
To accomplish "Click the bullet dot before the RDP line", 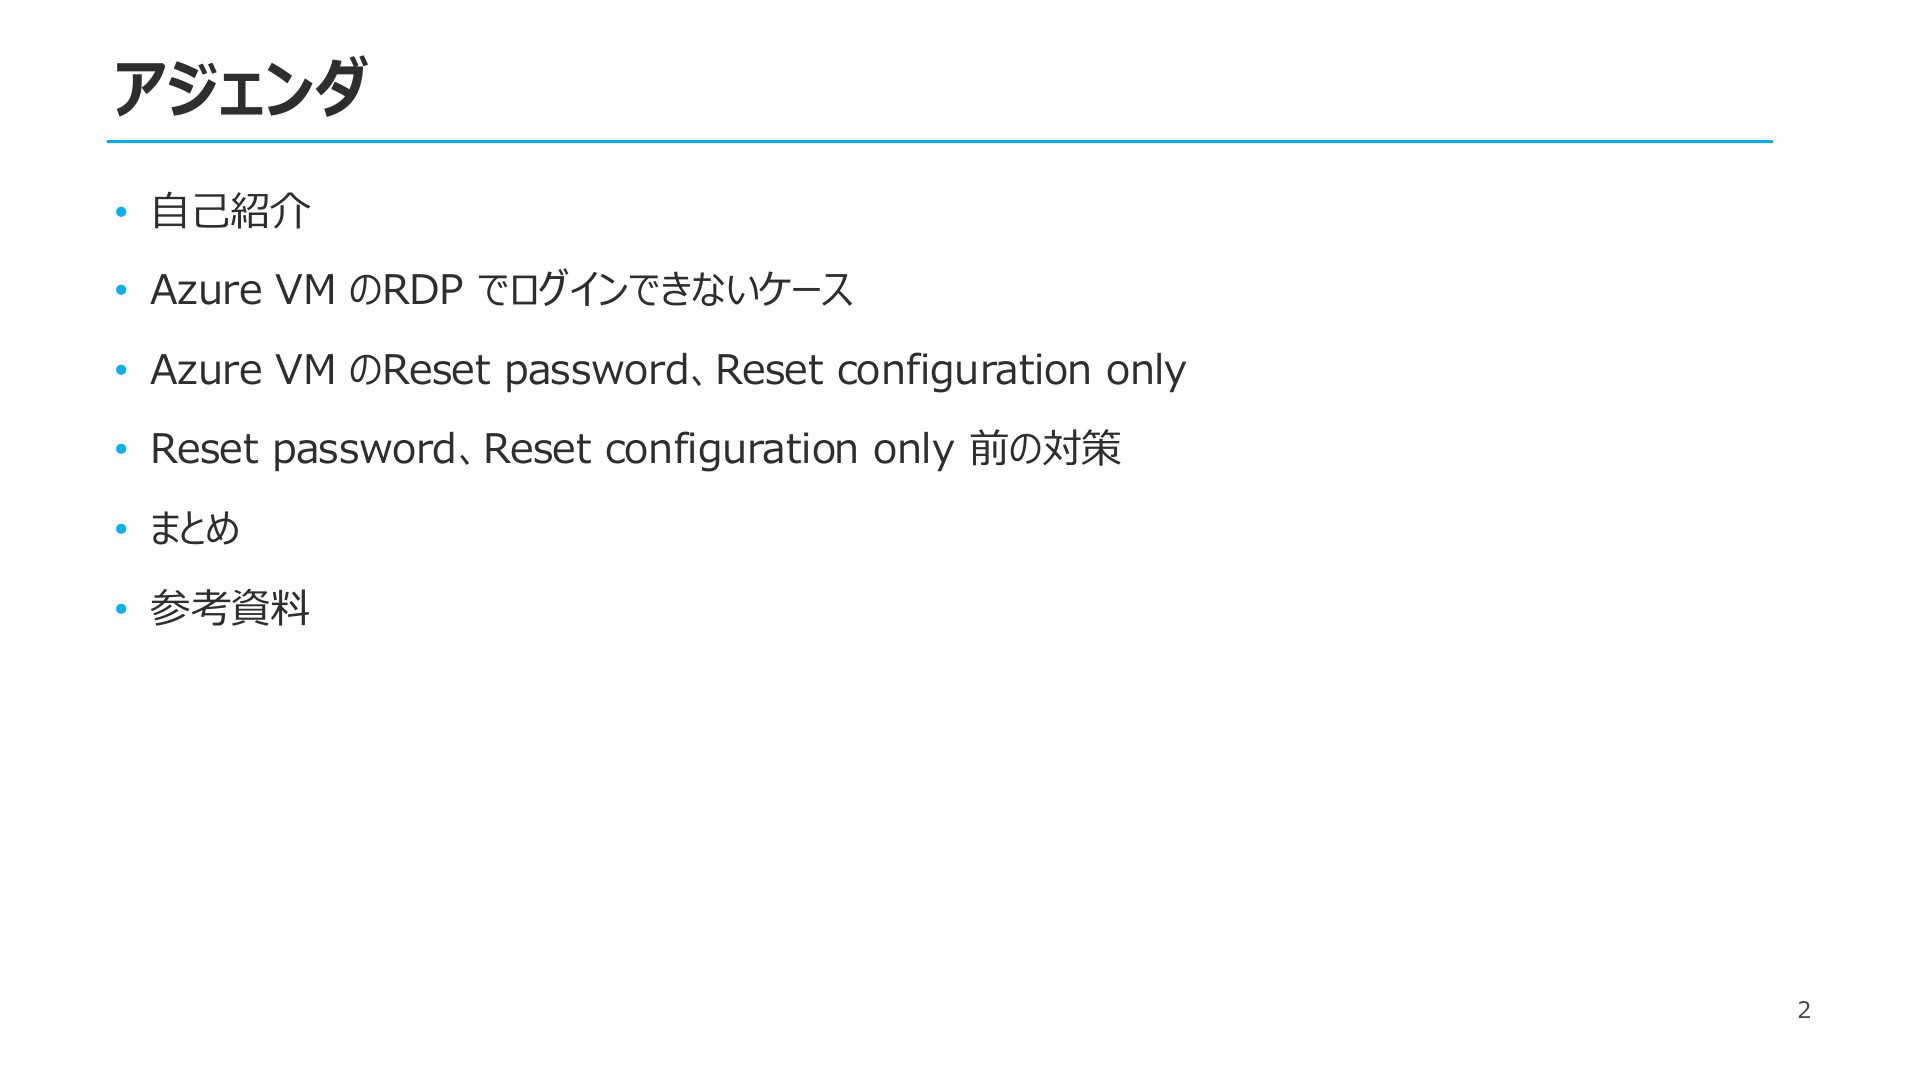I will (121, 291).
